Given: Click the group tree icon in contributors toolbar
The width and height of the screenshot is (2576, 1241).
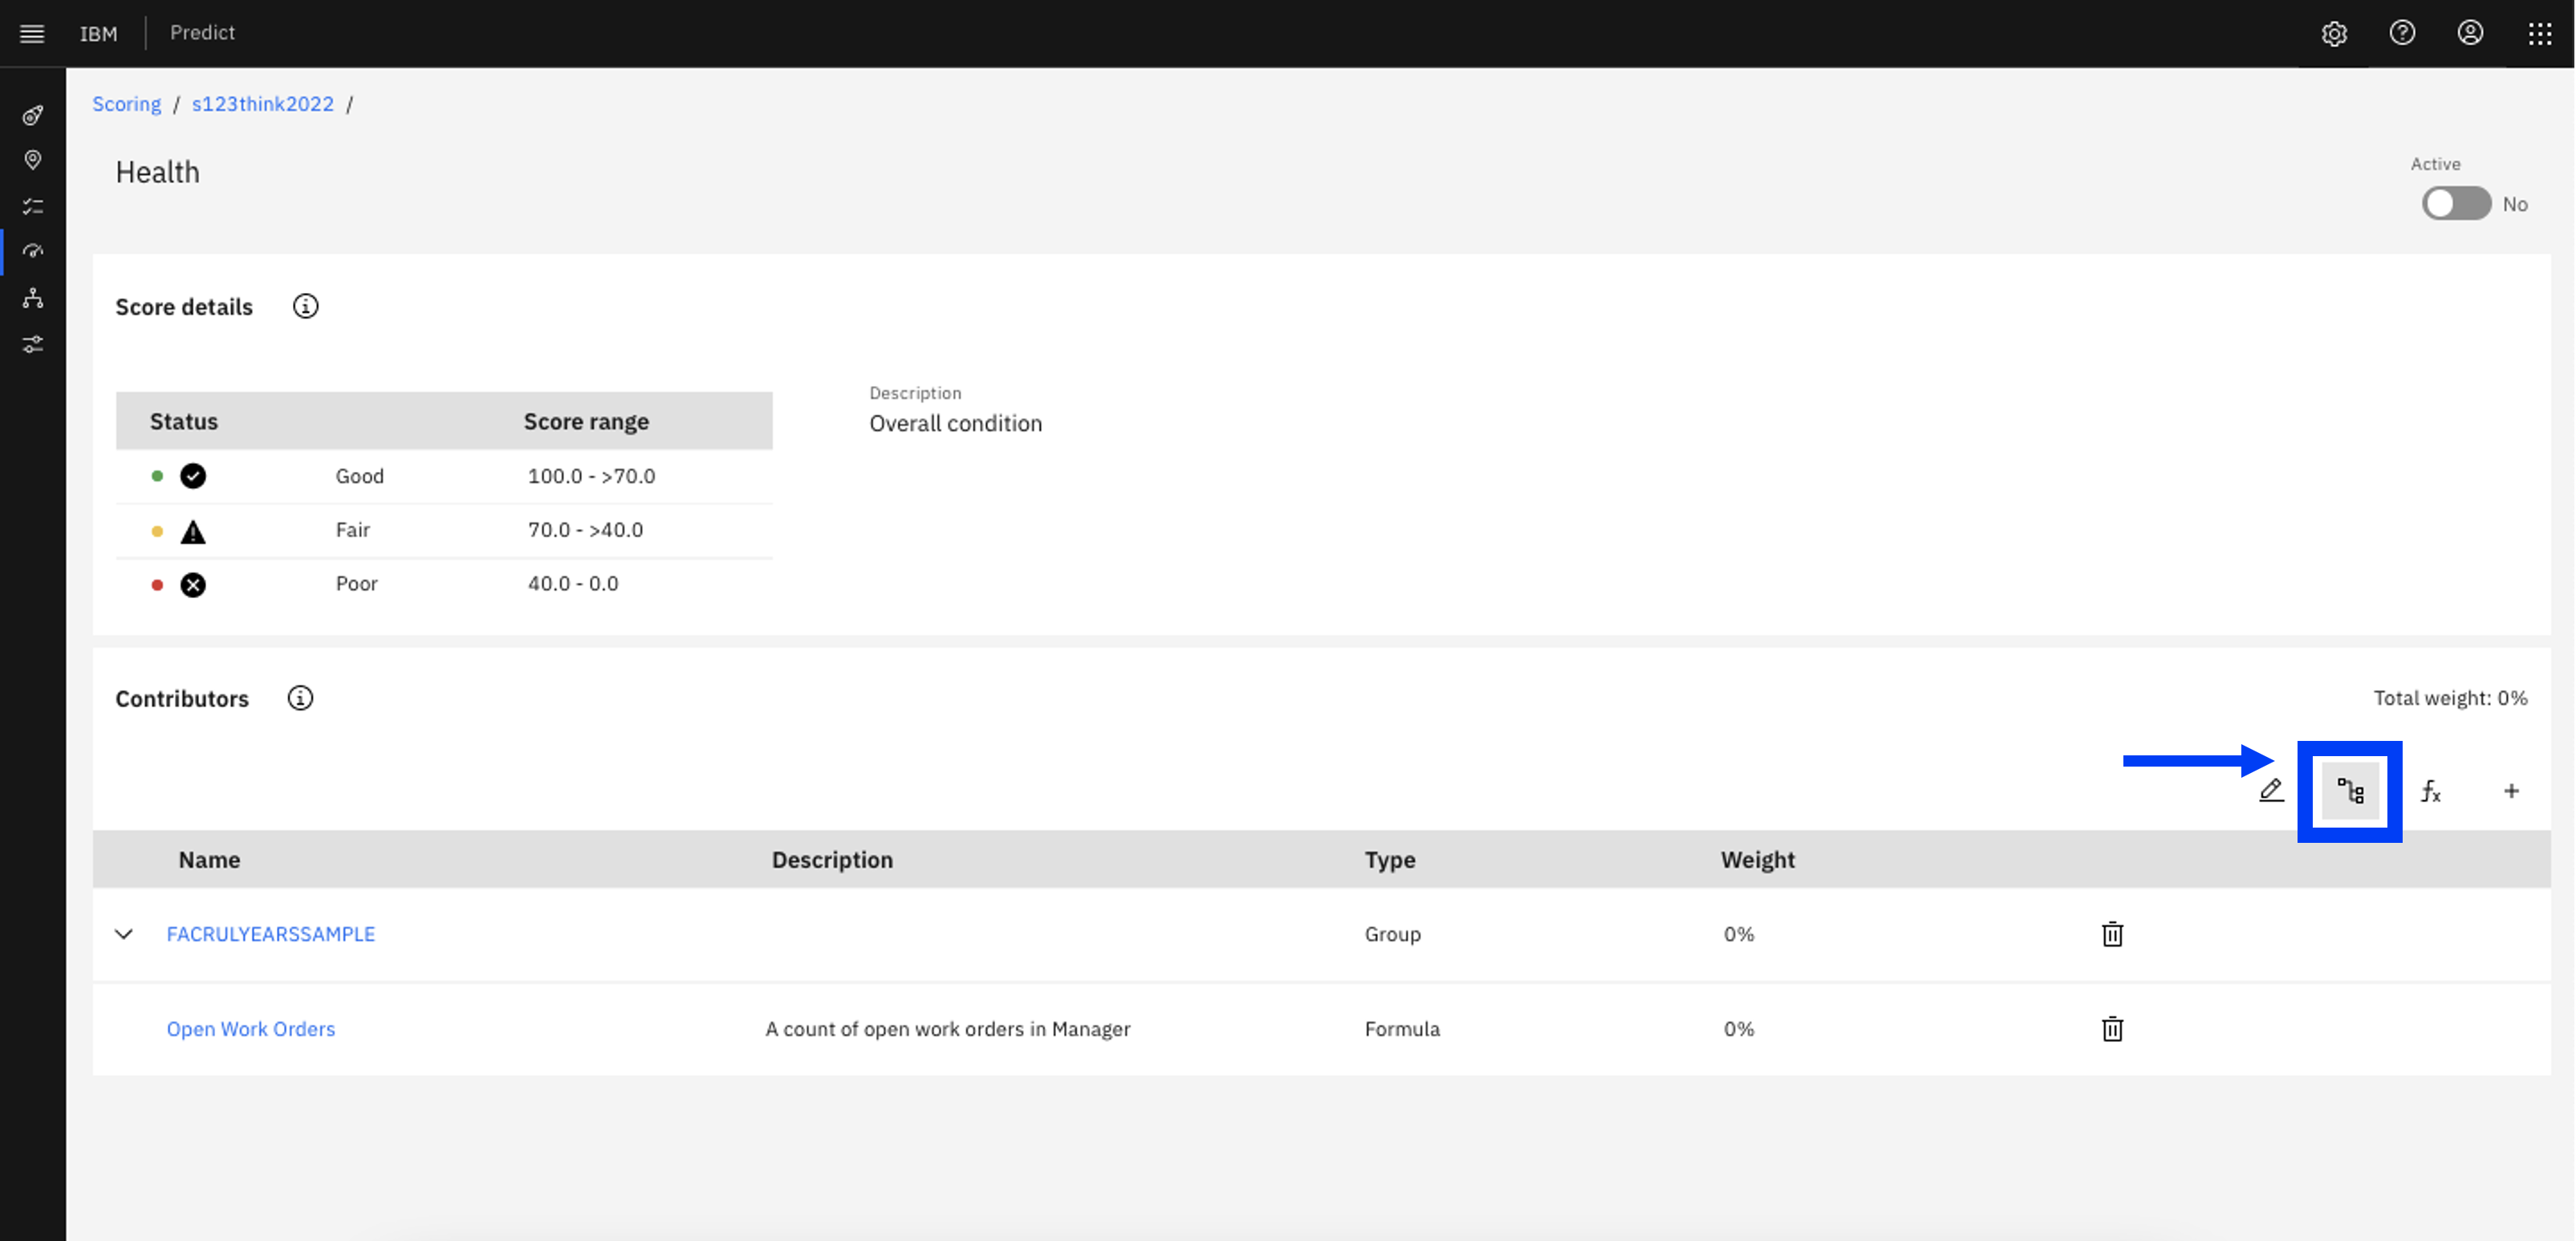Looking at the screenshot, I should click(2350, 791).
